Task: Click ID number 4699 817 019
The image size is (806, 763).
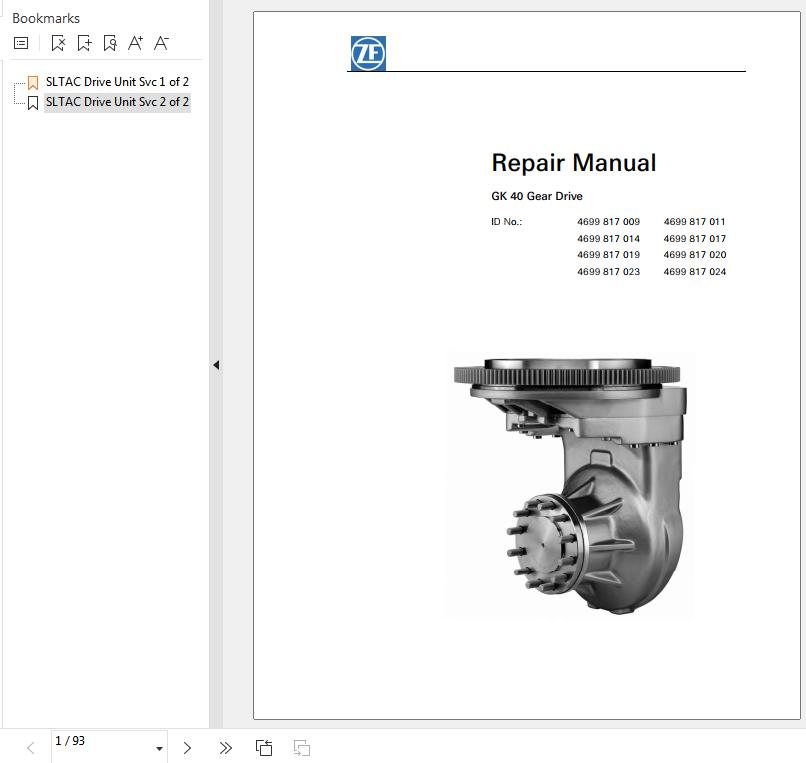Action: pos(608,255)
